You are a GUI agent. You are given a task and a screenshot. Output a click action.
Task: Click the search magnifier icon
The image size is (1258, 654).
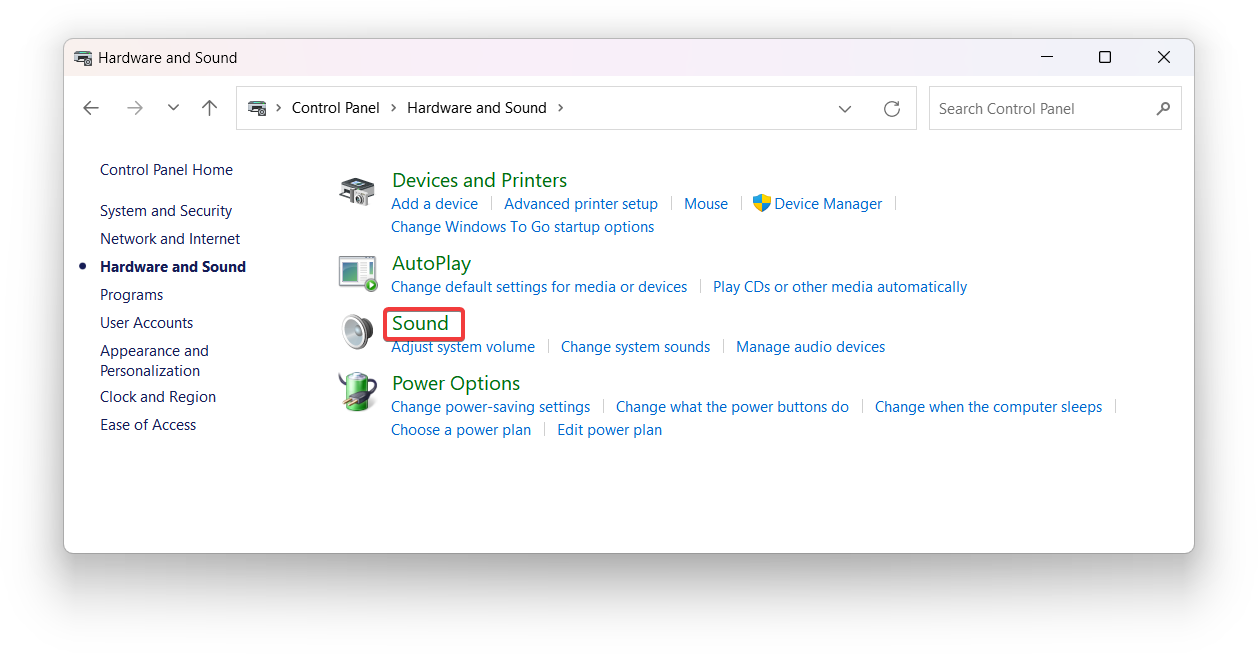point(1163,108)
